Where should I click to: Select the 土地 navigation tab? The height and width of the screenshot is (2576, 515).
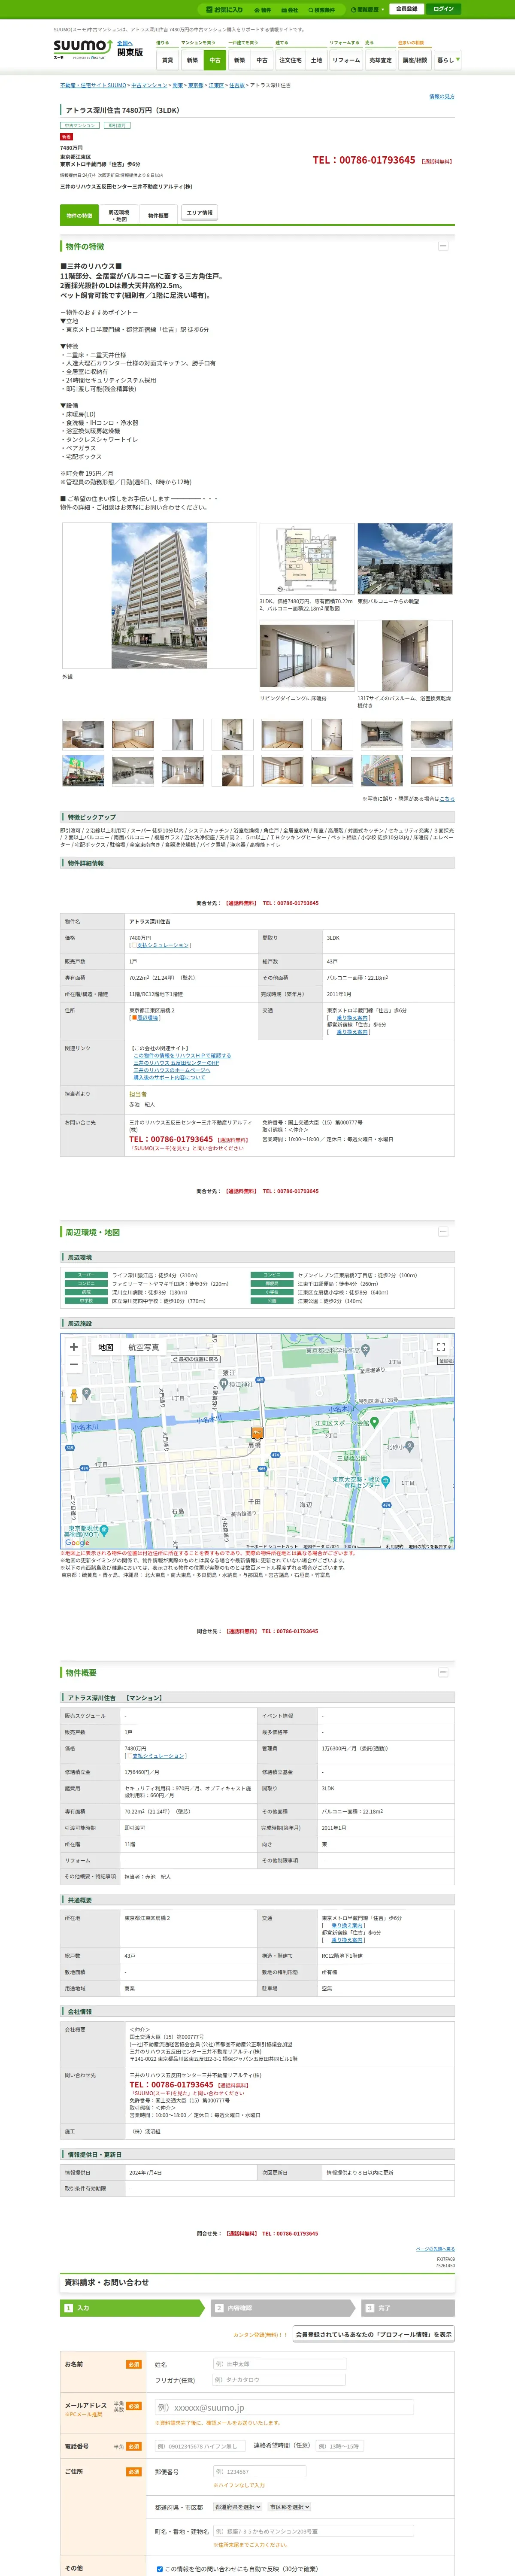(316, 60)
